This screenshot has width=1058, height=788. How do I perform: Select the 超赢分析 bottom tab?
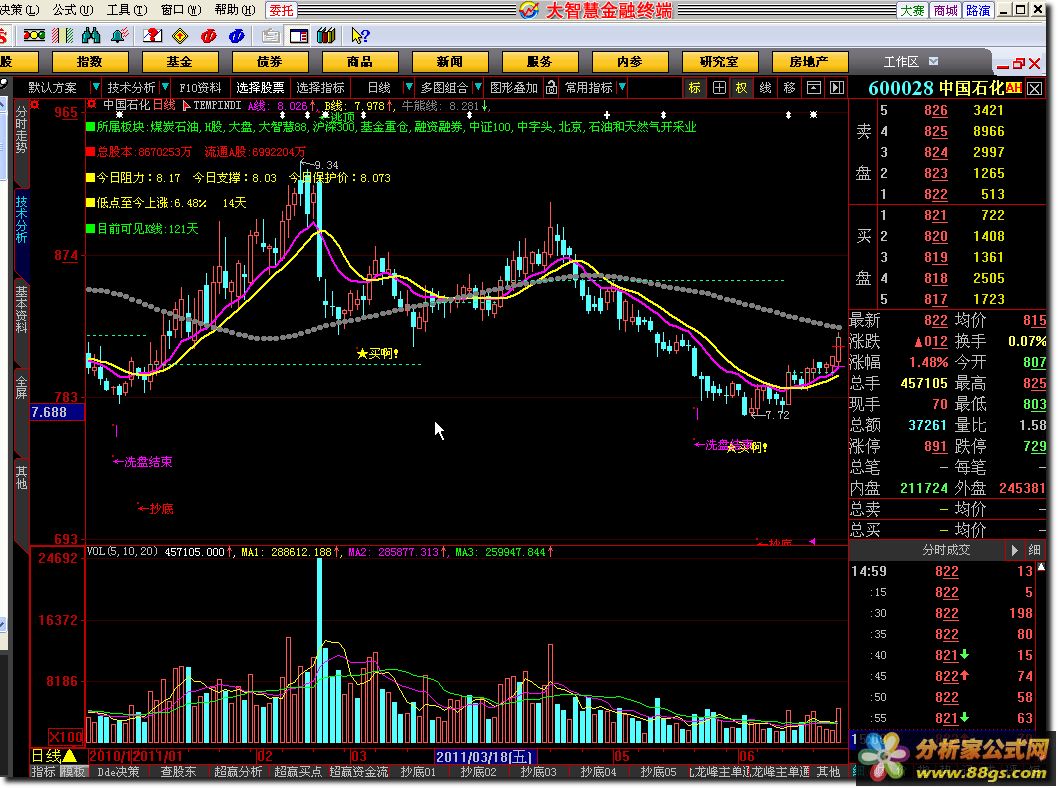tap(238, 771)
